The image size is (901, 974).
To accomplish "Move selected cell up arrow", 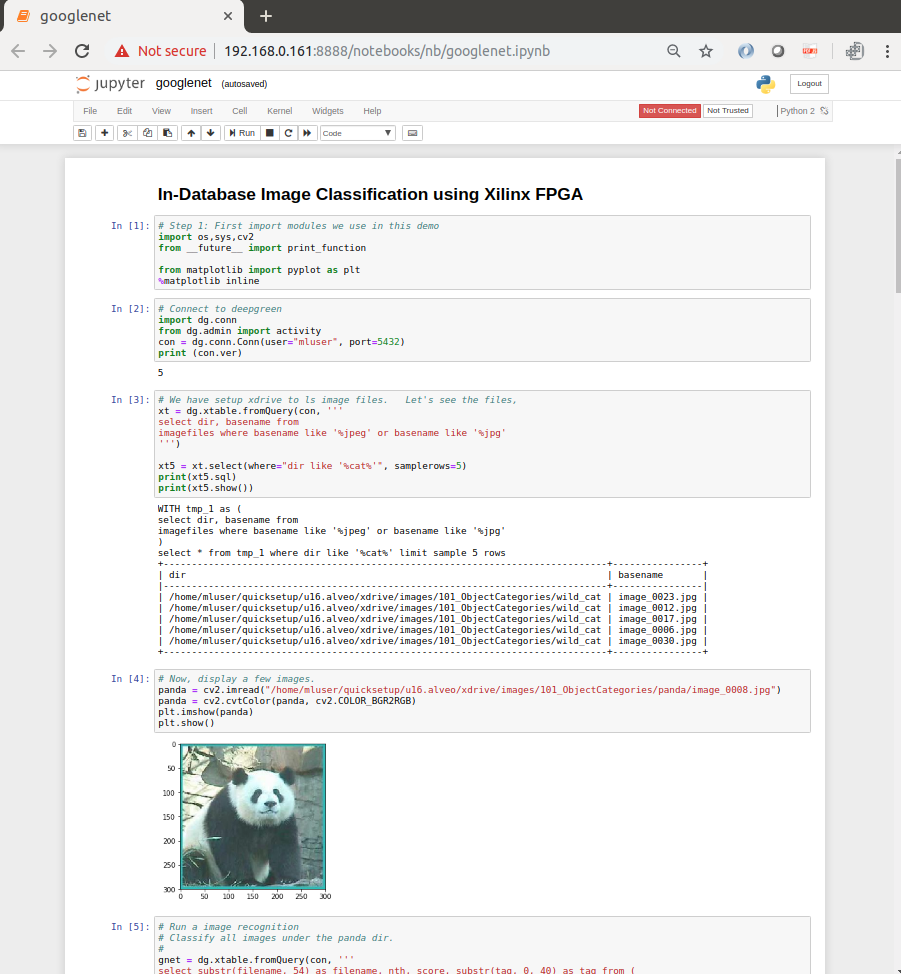I will click(191, 133).
